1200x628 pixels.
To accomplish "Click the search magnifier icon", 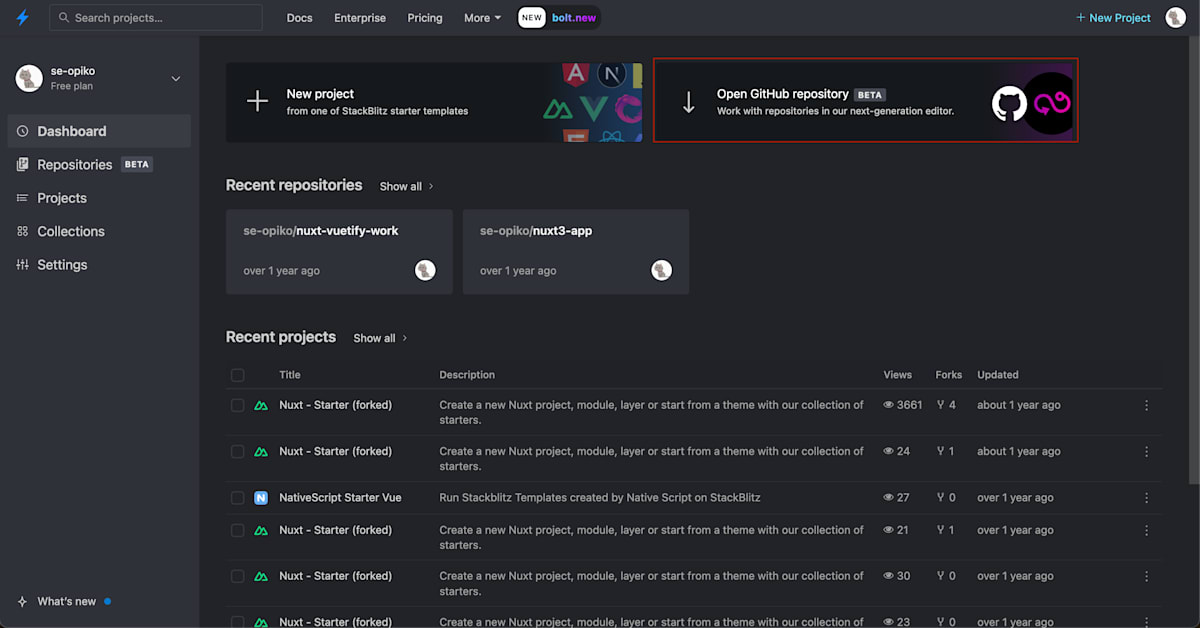I will coord(64,18).
